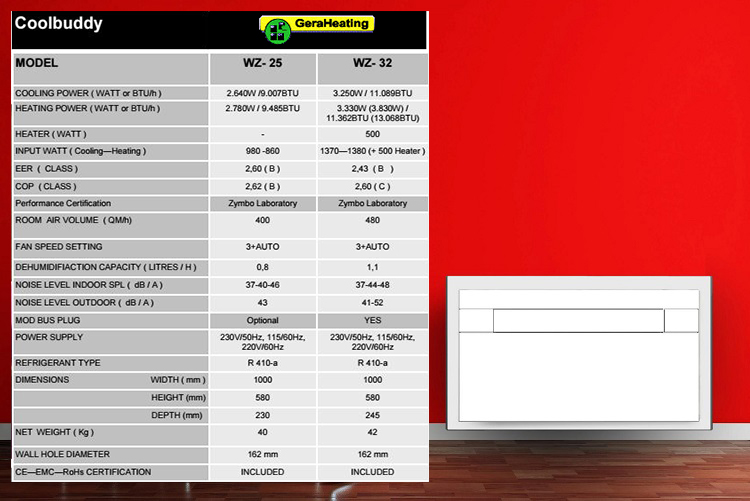Click the COOLING POWER row label
750x501 pixels.
88,93
